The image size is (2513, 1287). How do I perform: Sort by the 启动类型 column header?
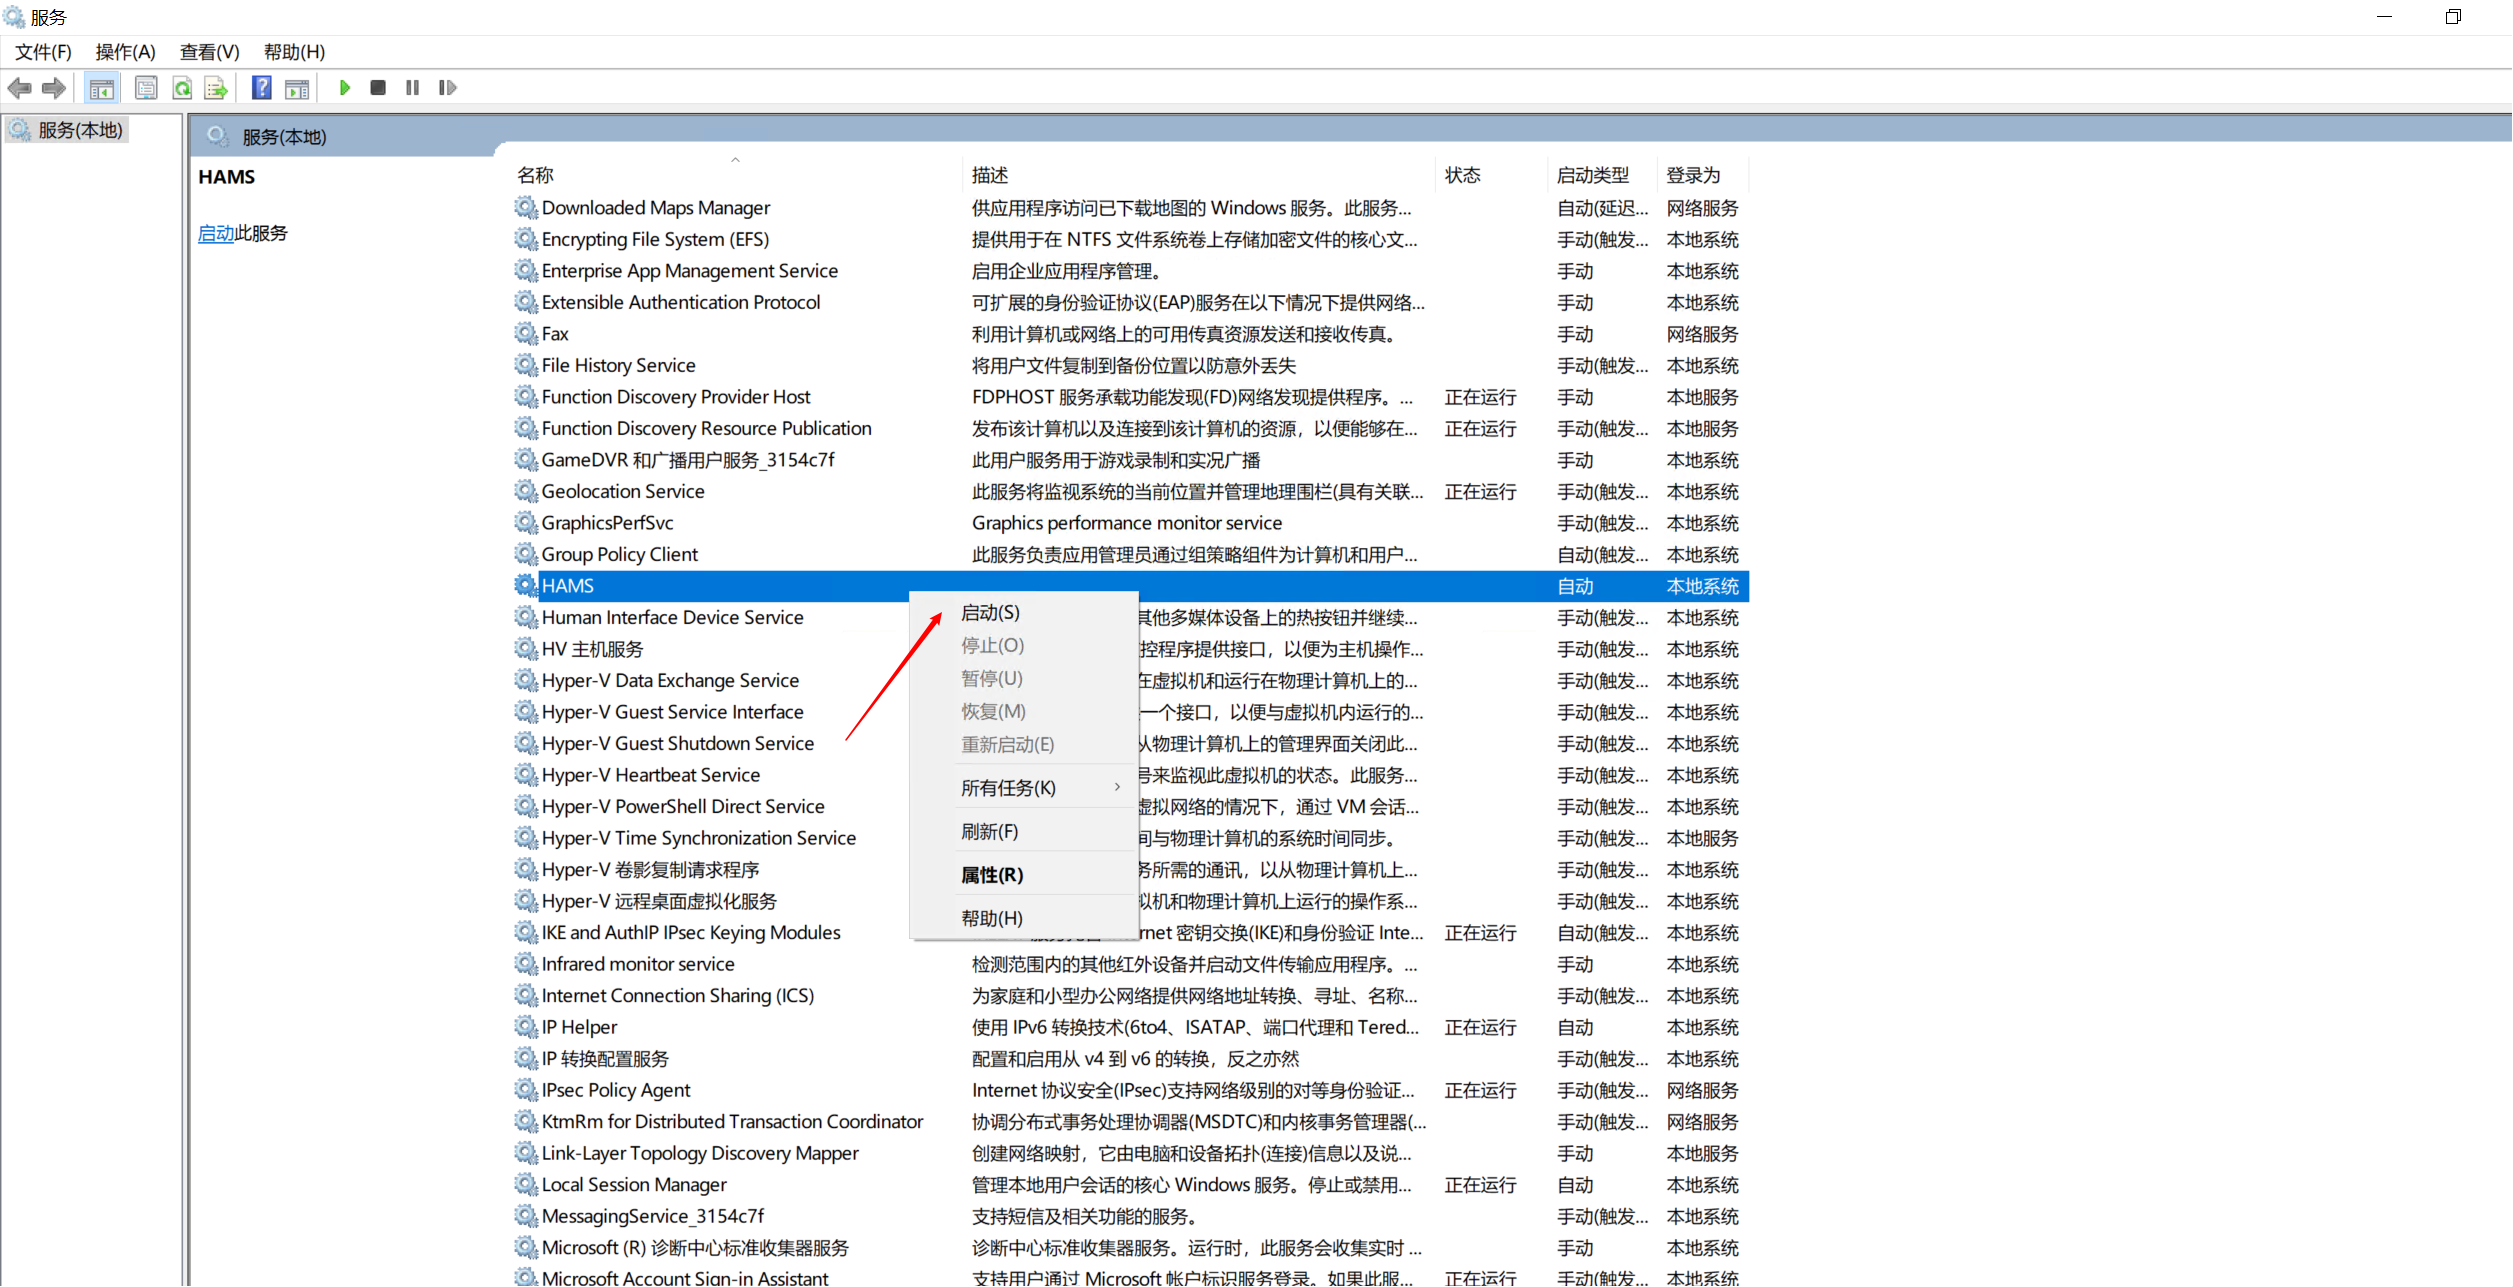coord(1592,175)
